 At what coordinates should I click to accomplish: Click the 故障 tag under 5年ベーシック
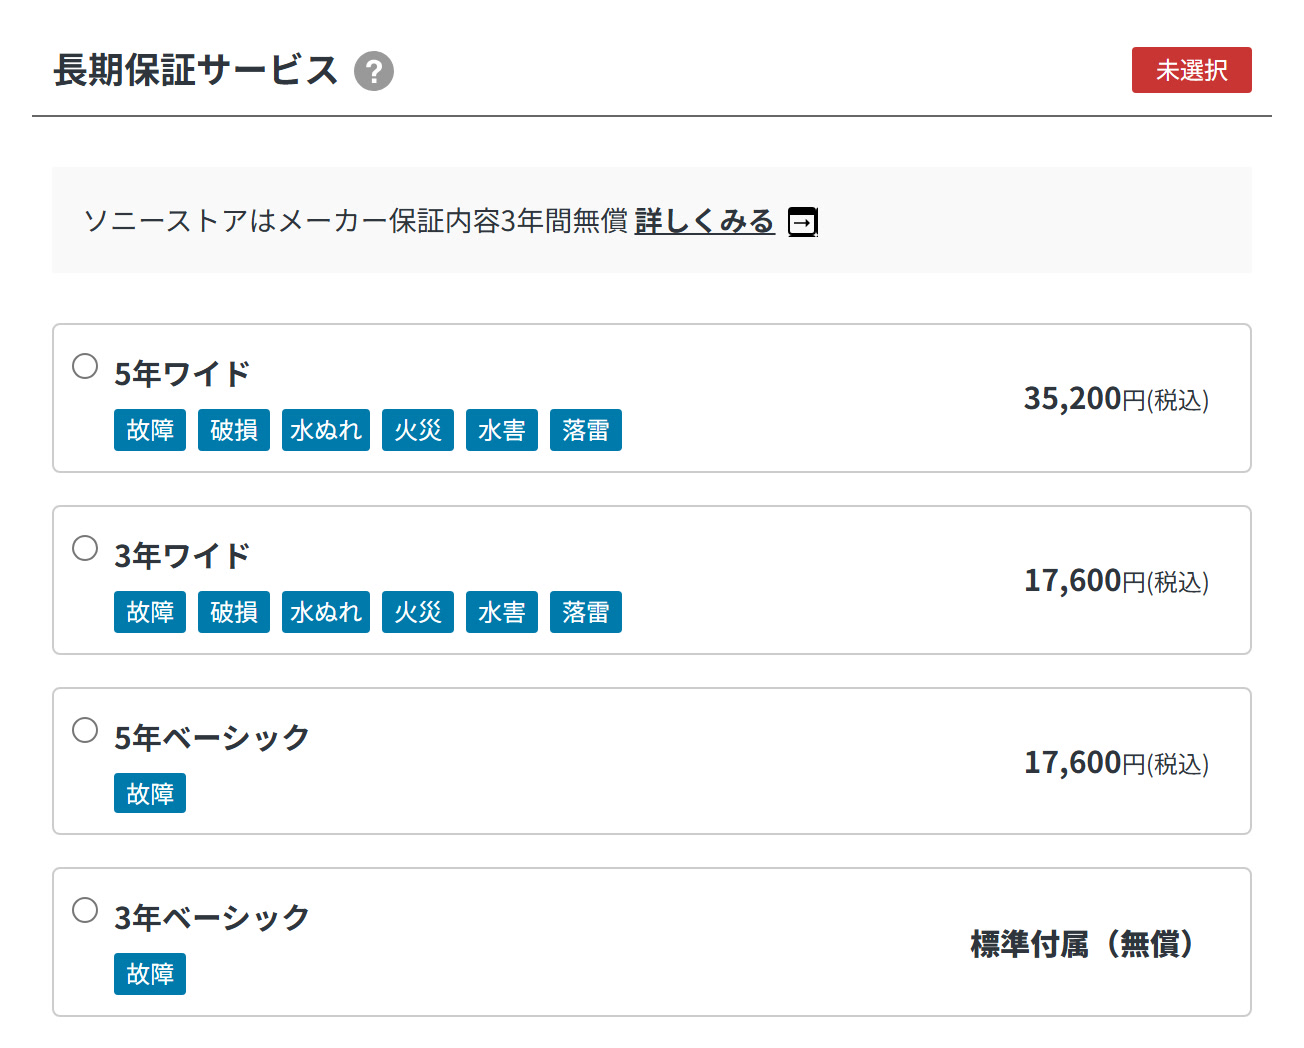150,793
